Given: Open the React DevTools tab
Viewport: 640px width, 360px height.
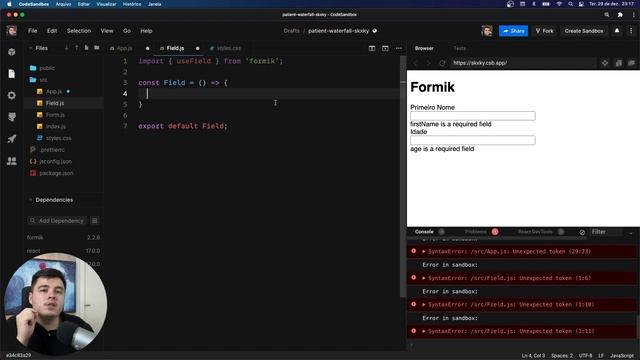Looking at the screenshot, I should click(535, 232).
